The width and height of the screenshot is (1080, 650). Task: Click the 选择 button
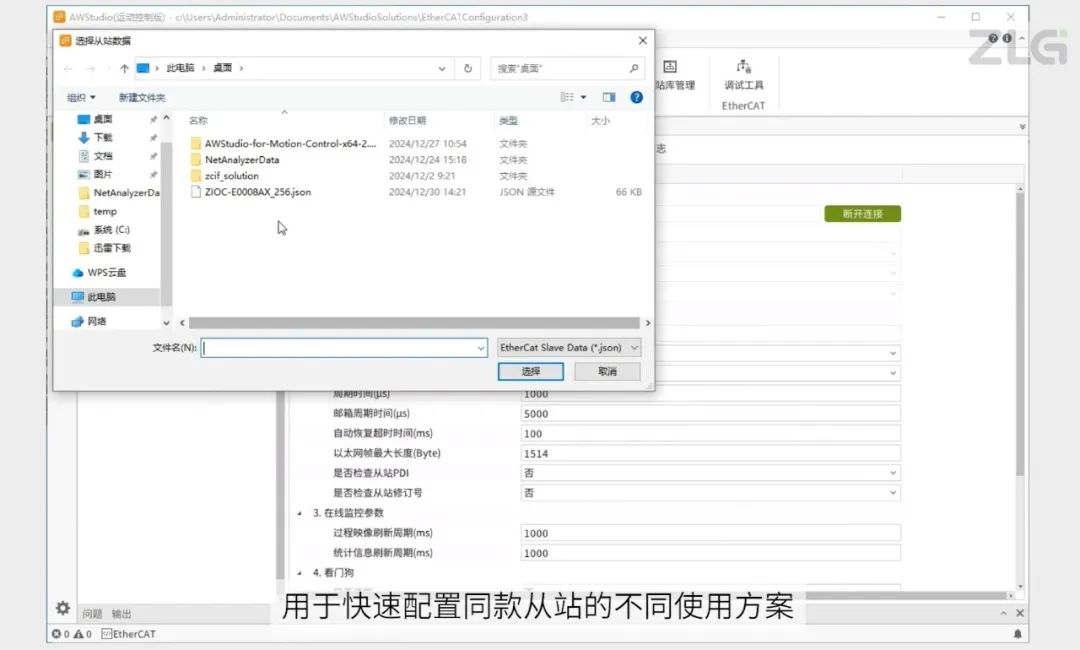(530, 372)
